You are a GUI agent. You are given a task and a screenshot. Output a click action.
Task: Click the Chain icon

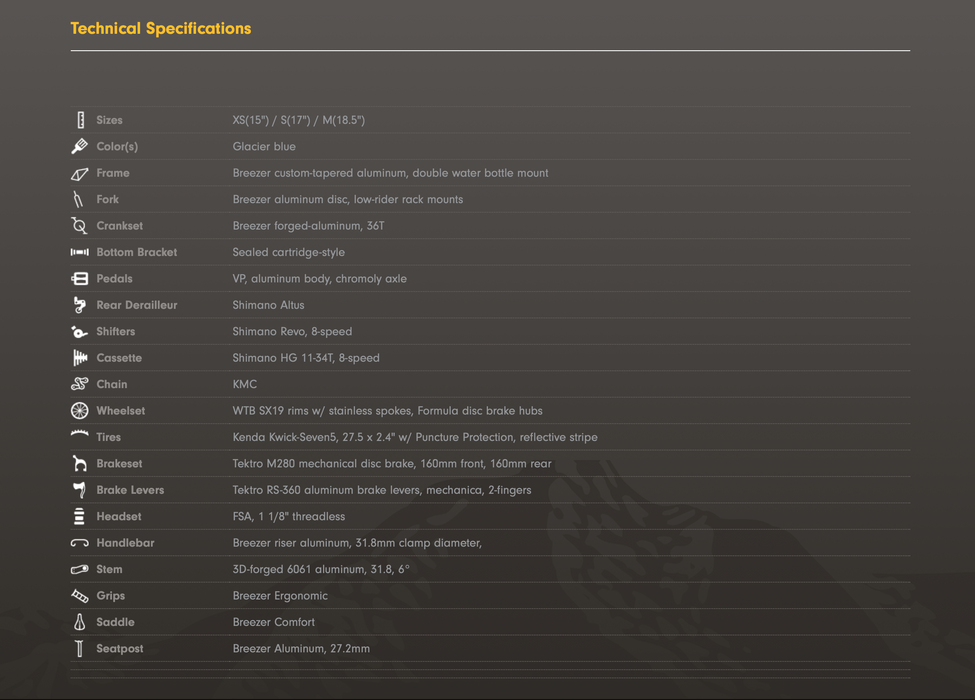[x=80, y=384]
